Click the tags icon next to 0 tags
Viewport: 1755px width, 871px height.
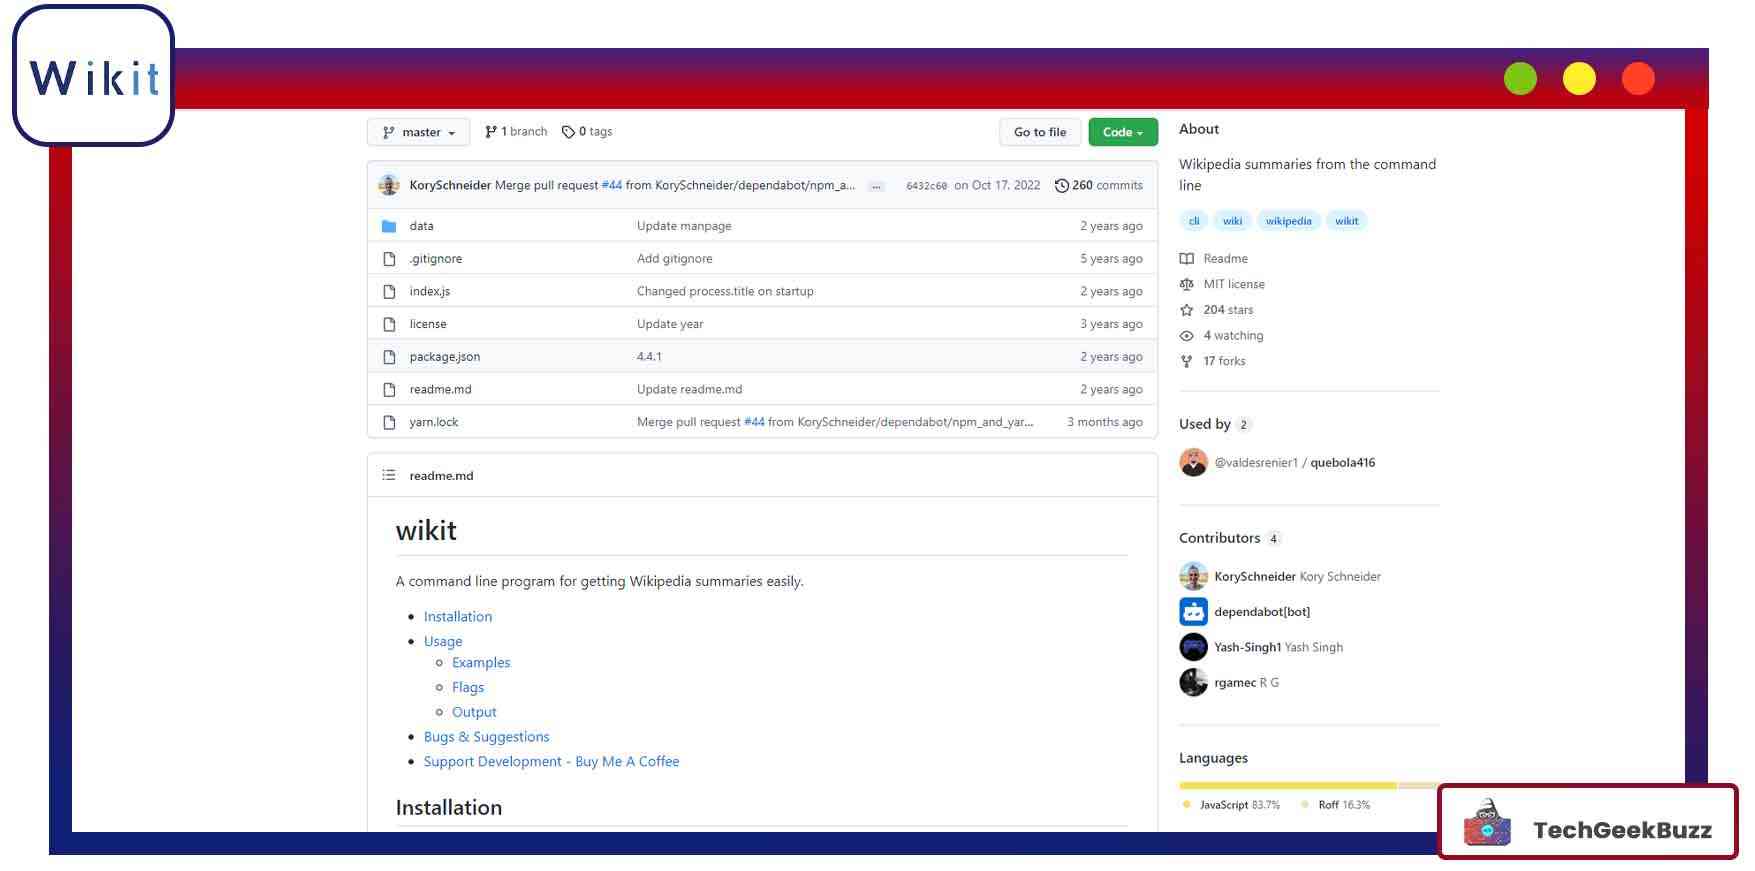568,132
